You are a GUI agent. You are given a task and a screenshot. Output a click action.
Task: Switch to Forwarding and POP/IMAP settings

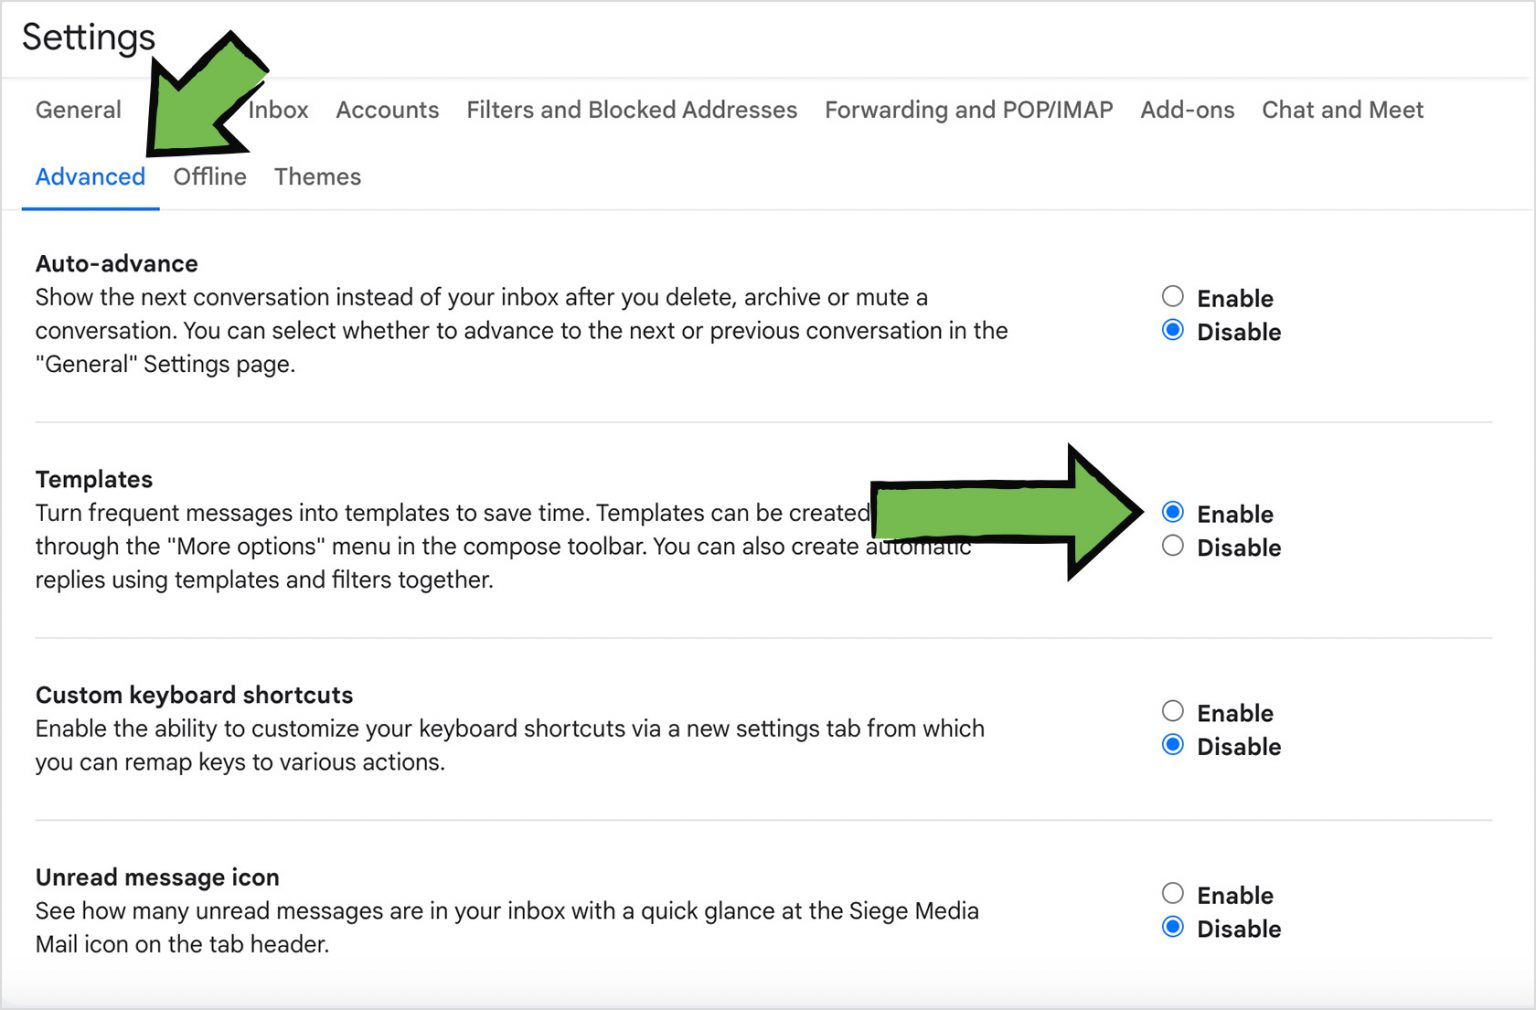point(969,110)
